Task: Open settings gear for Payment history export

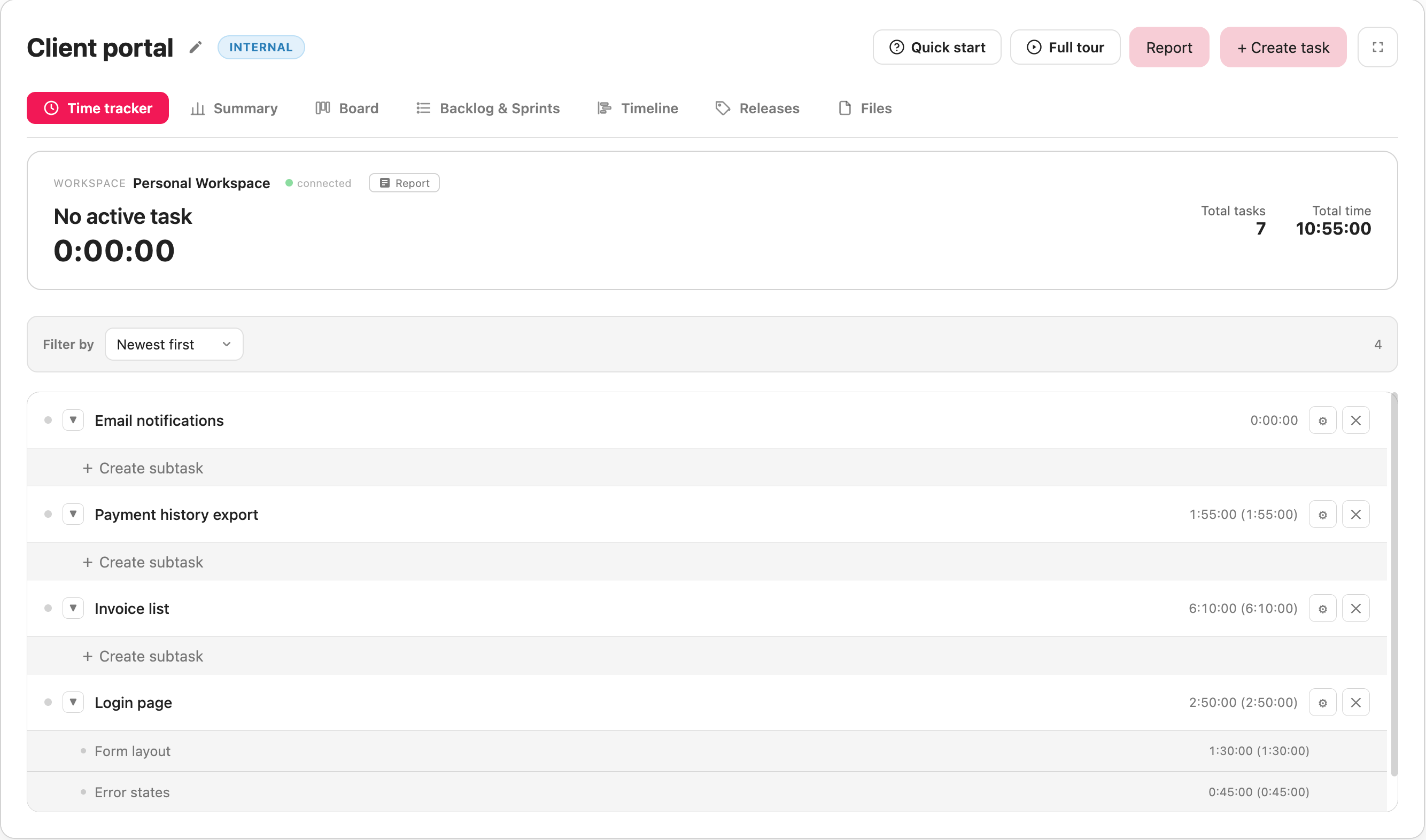Action: (x=1323, y=515)
